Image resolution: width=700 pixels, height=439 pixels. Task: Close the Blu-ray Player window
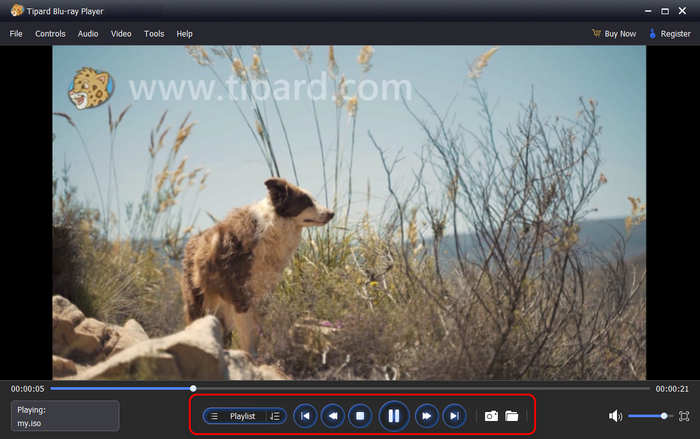click(683, 11)
